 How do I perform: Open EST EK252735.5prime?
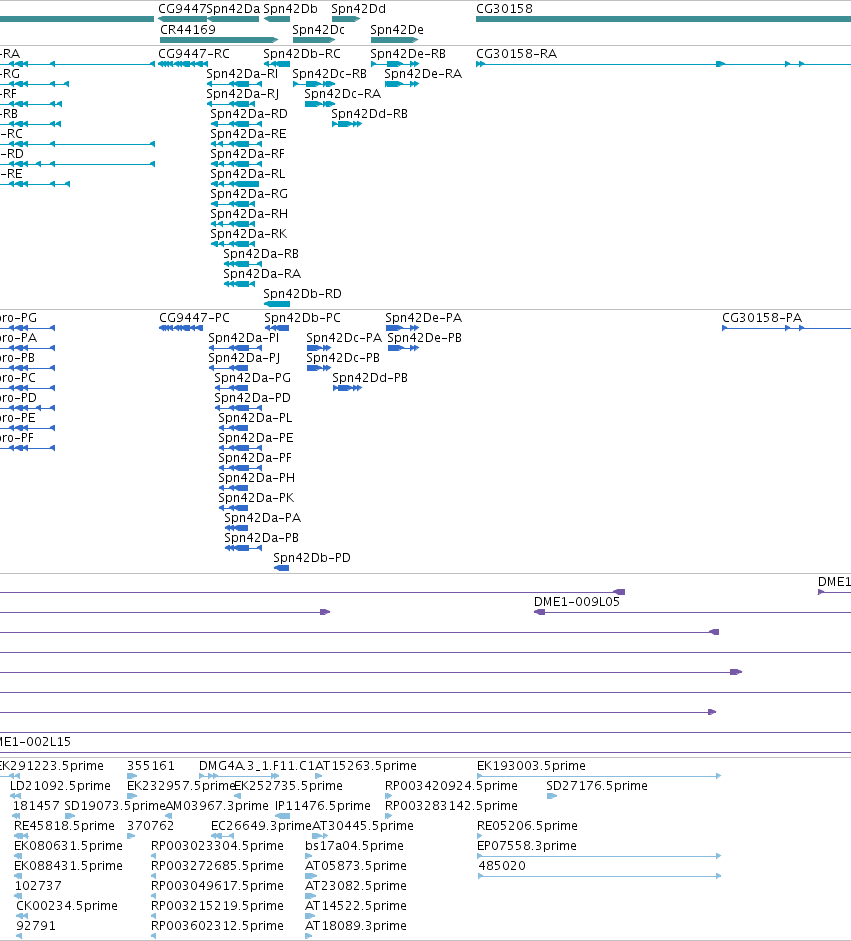click(237, 796)
